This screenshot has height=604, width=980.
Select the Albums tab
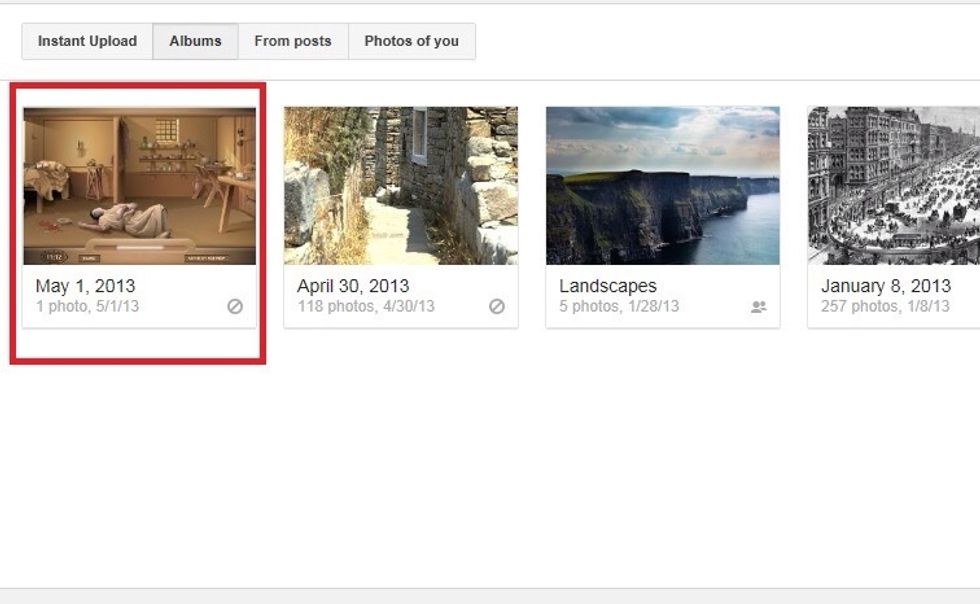click(195, 41)
